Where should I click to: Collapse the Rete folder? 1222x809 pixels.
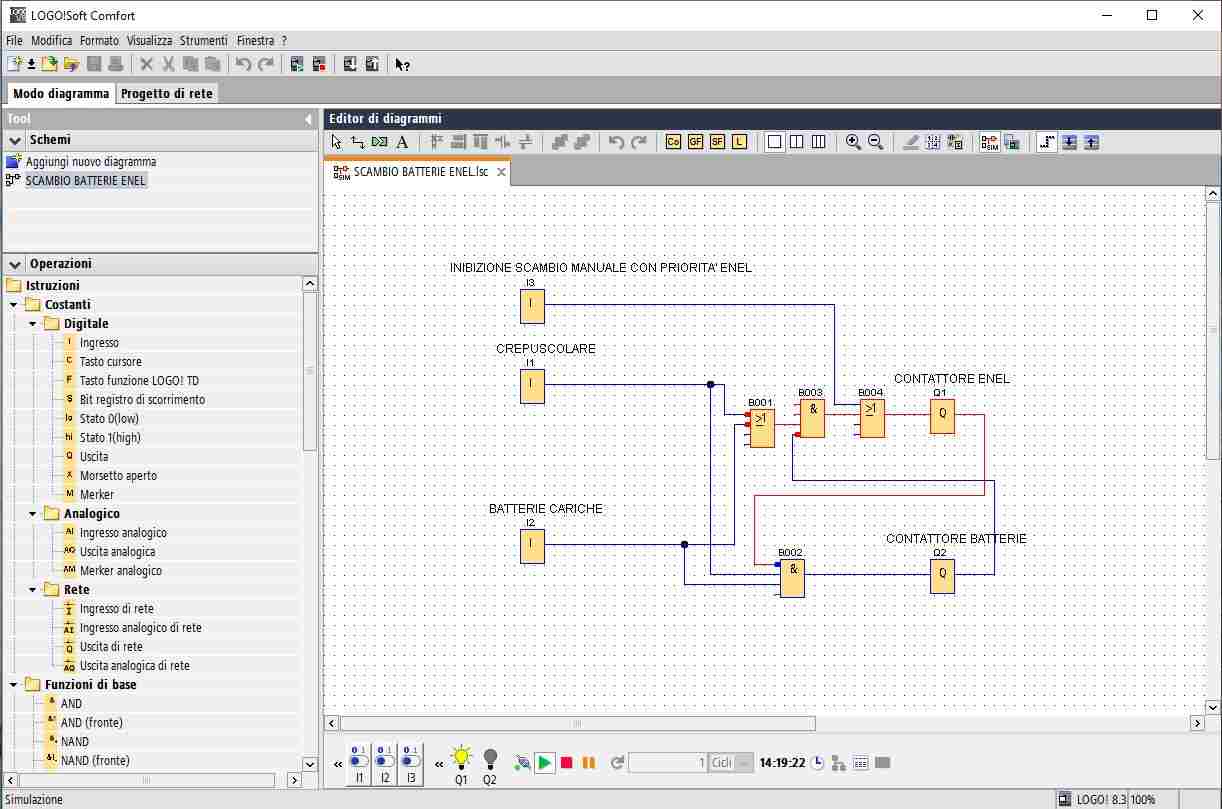coord(33,590)
